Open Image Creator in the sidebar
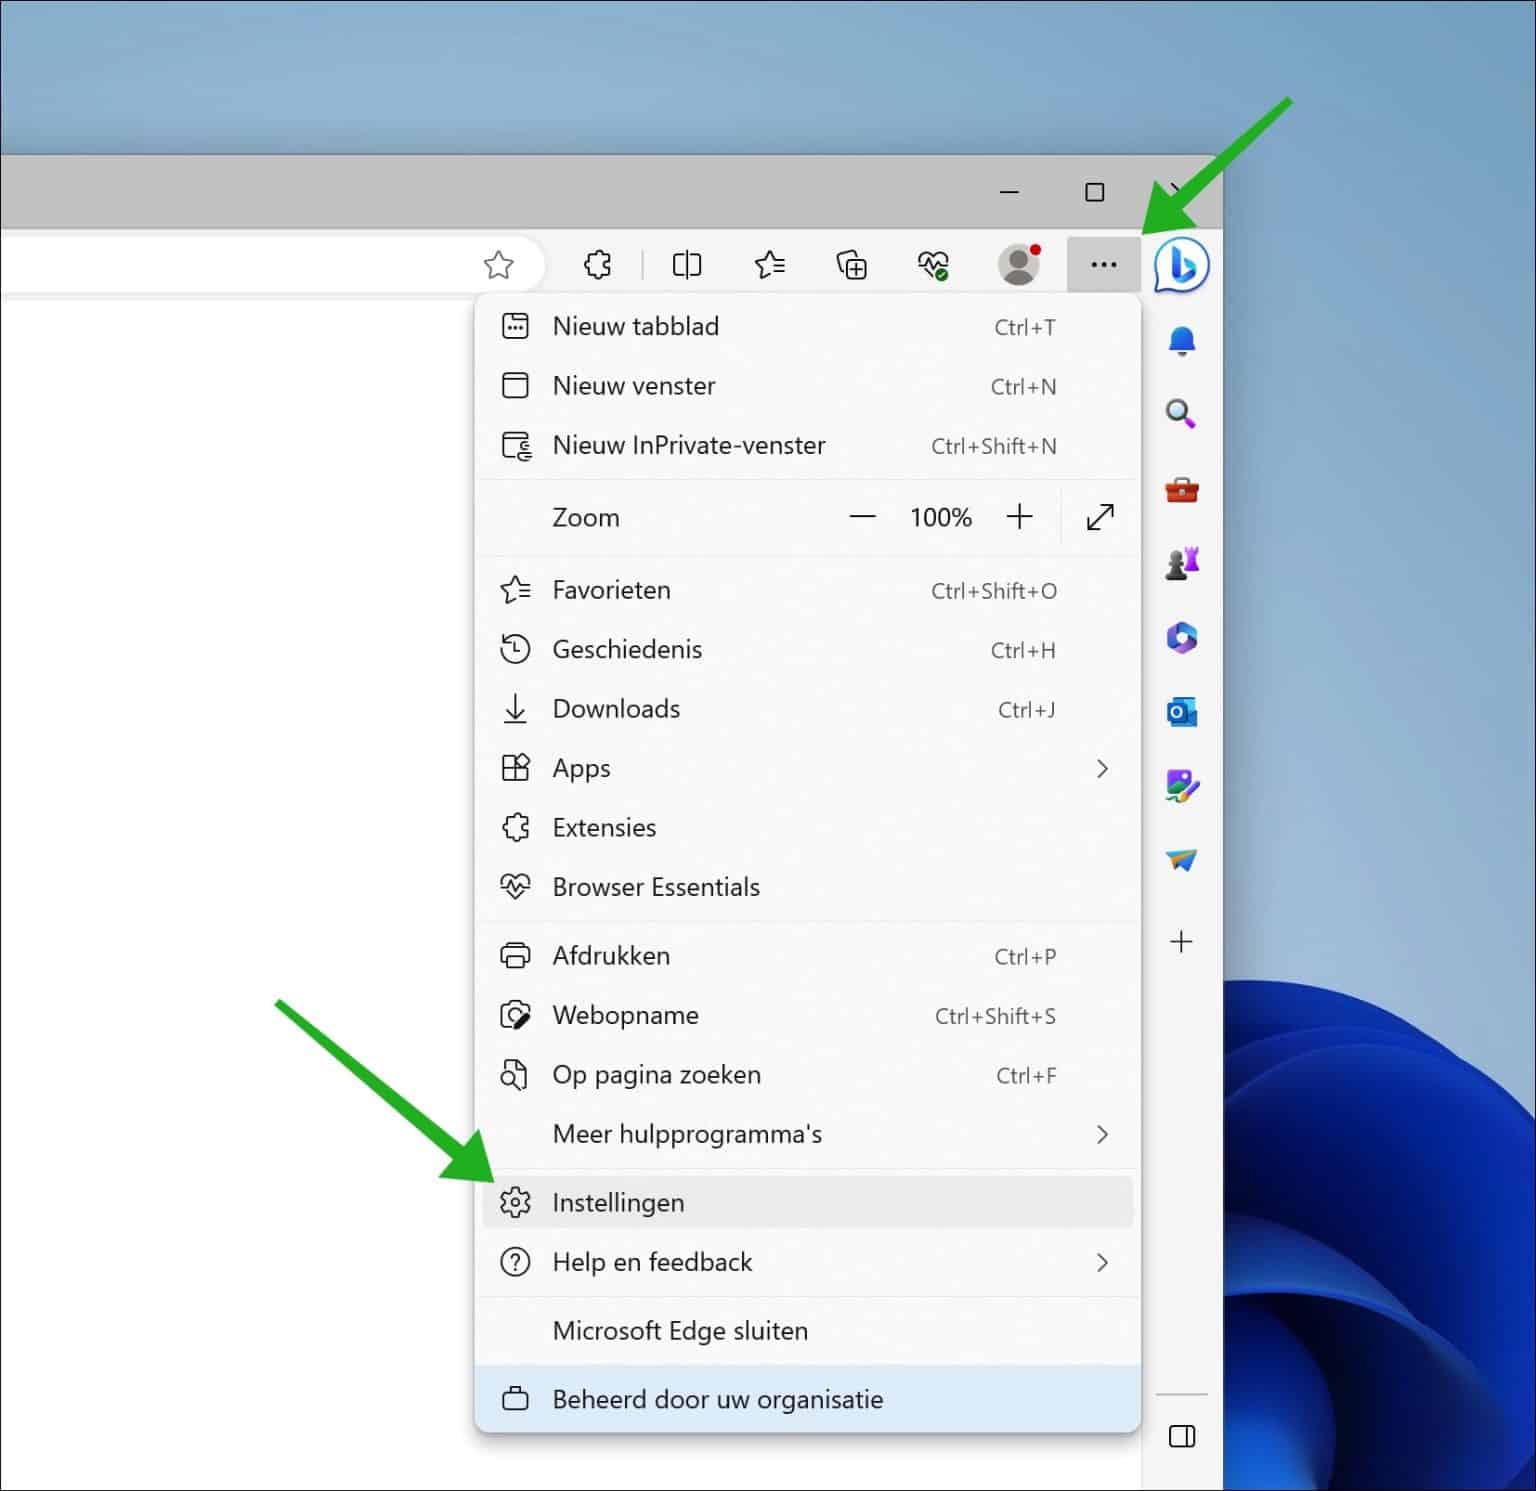Viewport: 1536px width, 1491px height. 1181,787
